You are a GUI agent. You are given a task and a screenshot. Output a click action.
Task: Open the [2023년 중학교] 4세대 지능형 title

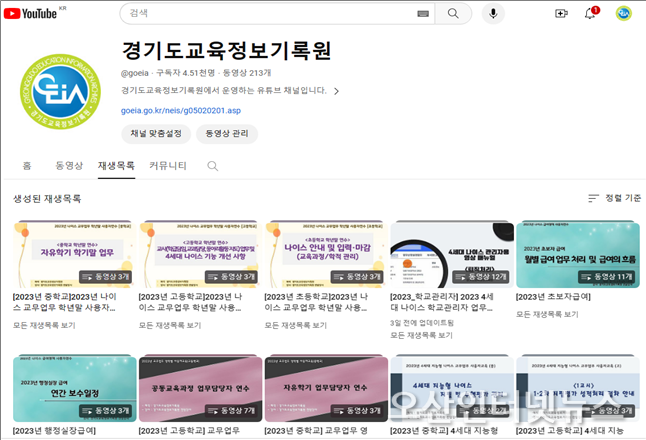(444, 431)
